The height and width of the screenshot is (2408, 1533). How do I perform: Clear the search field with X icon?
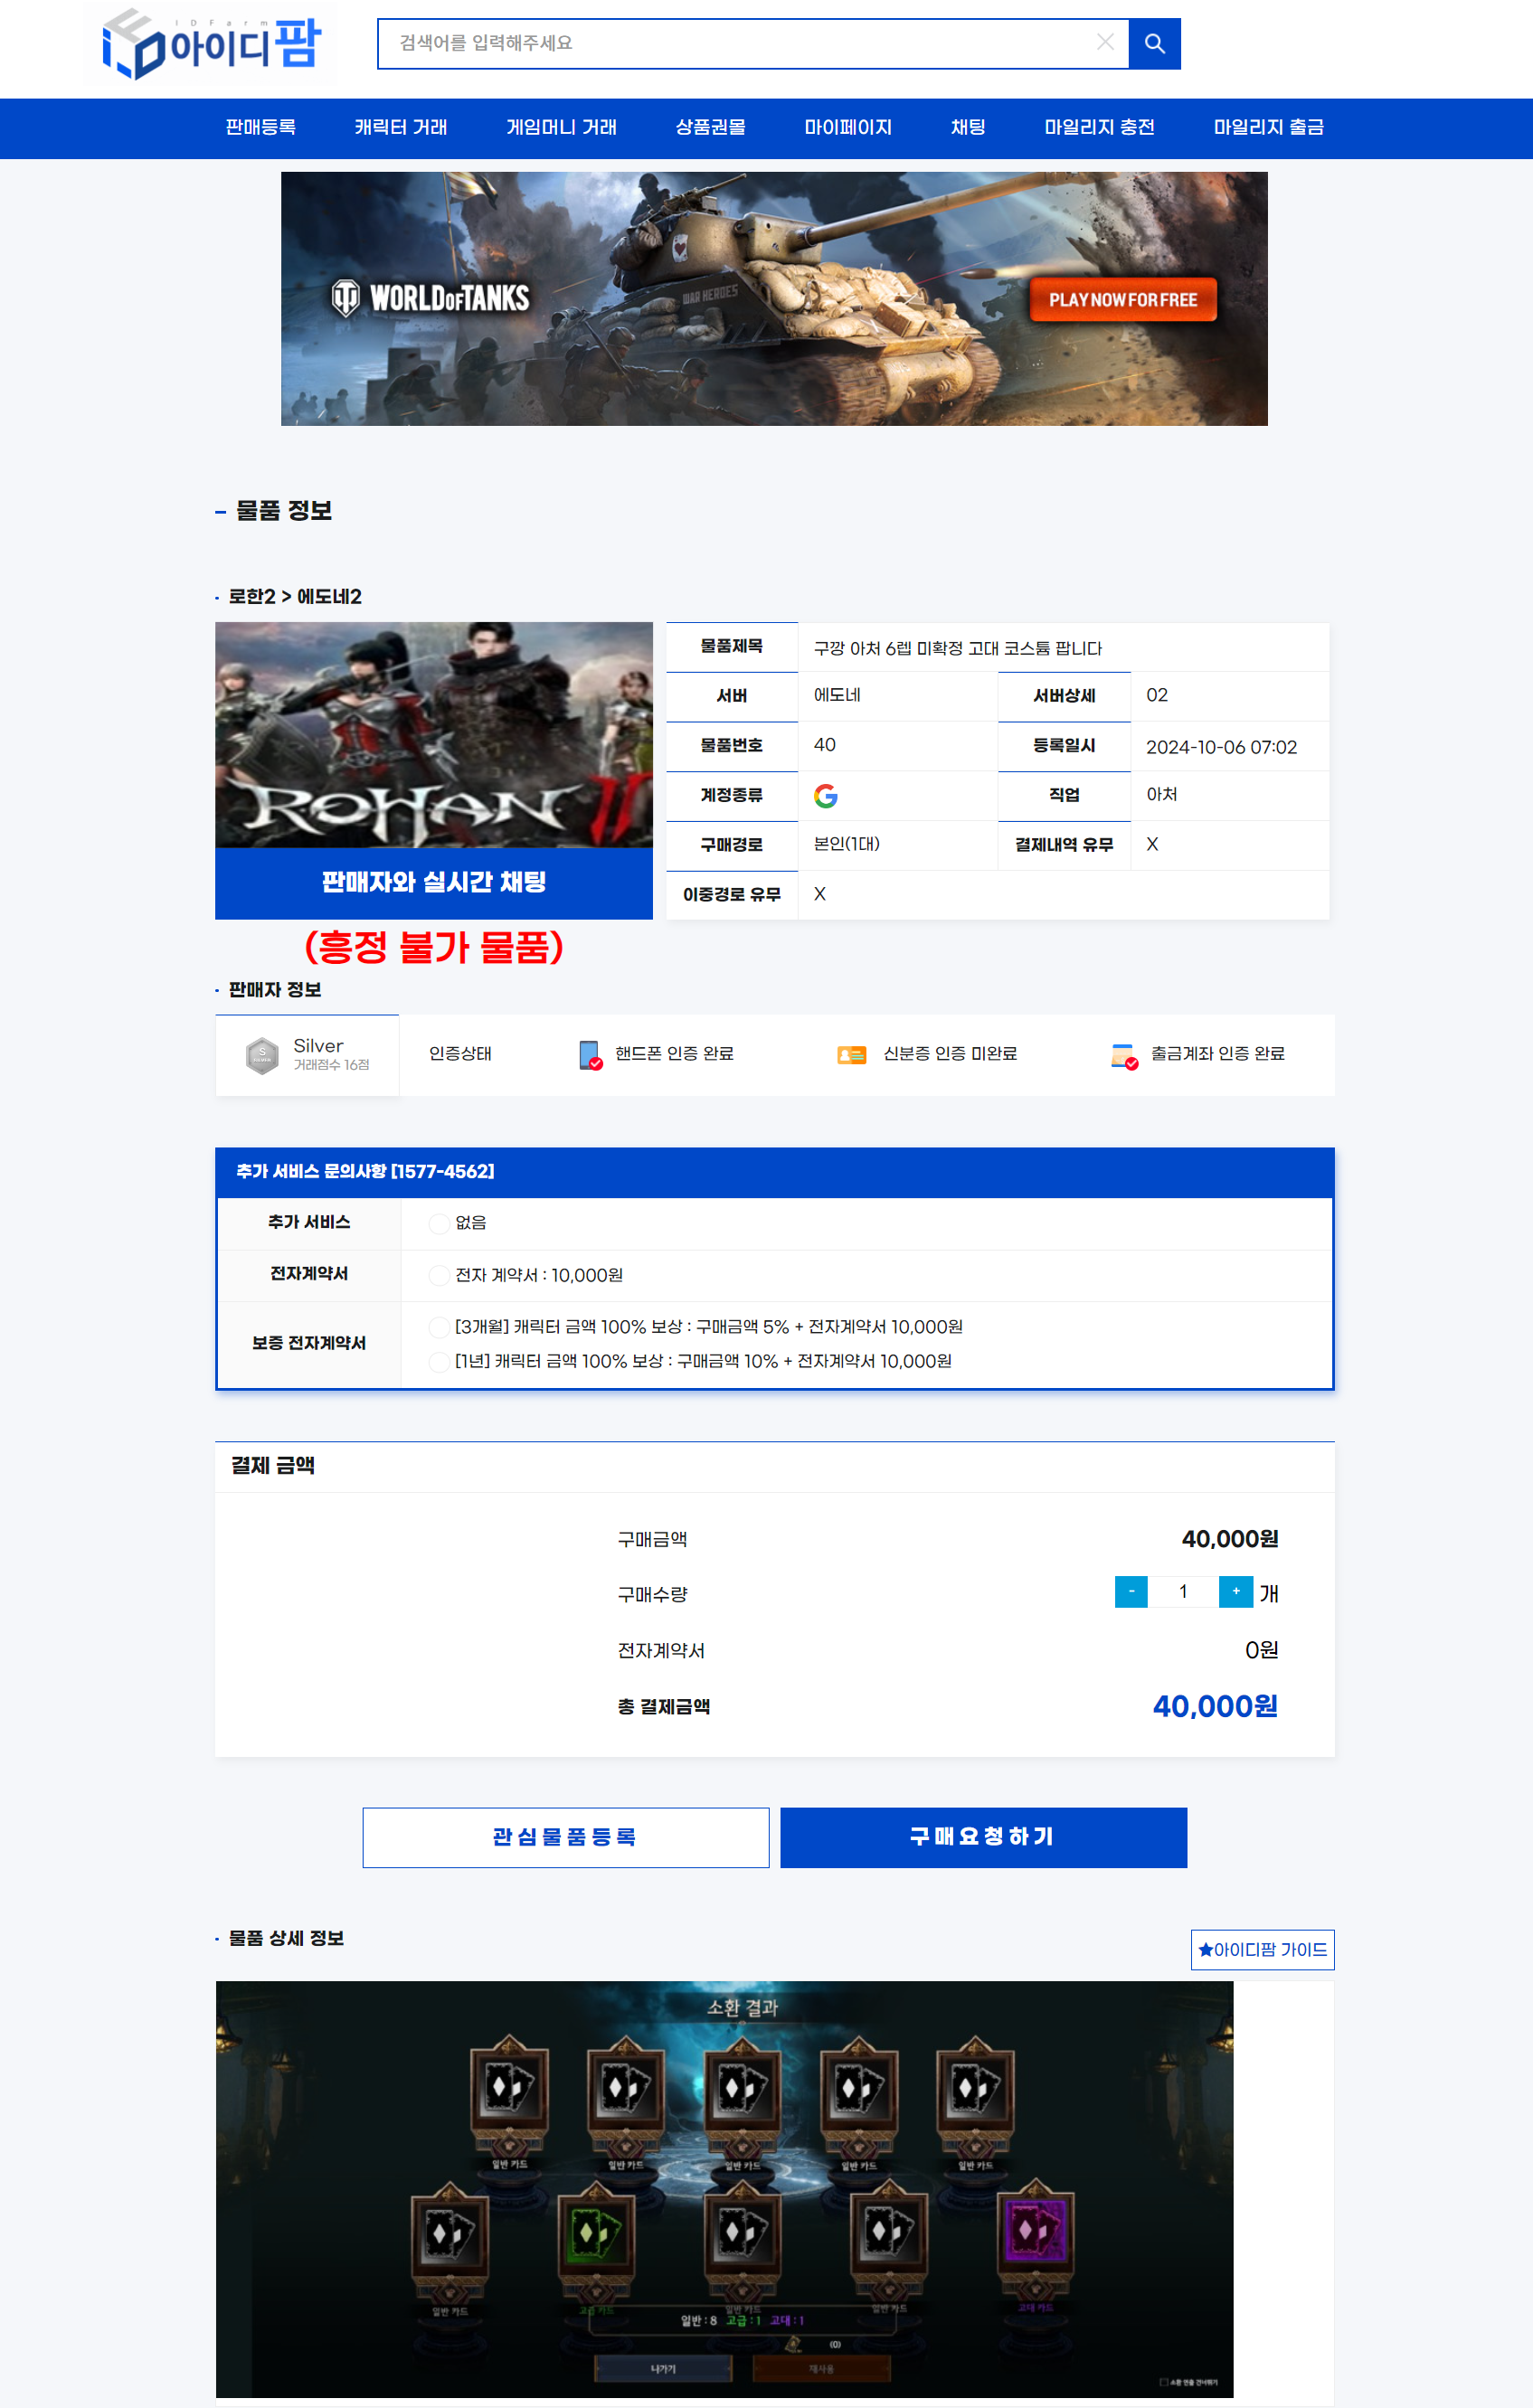click(1105, 42)
